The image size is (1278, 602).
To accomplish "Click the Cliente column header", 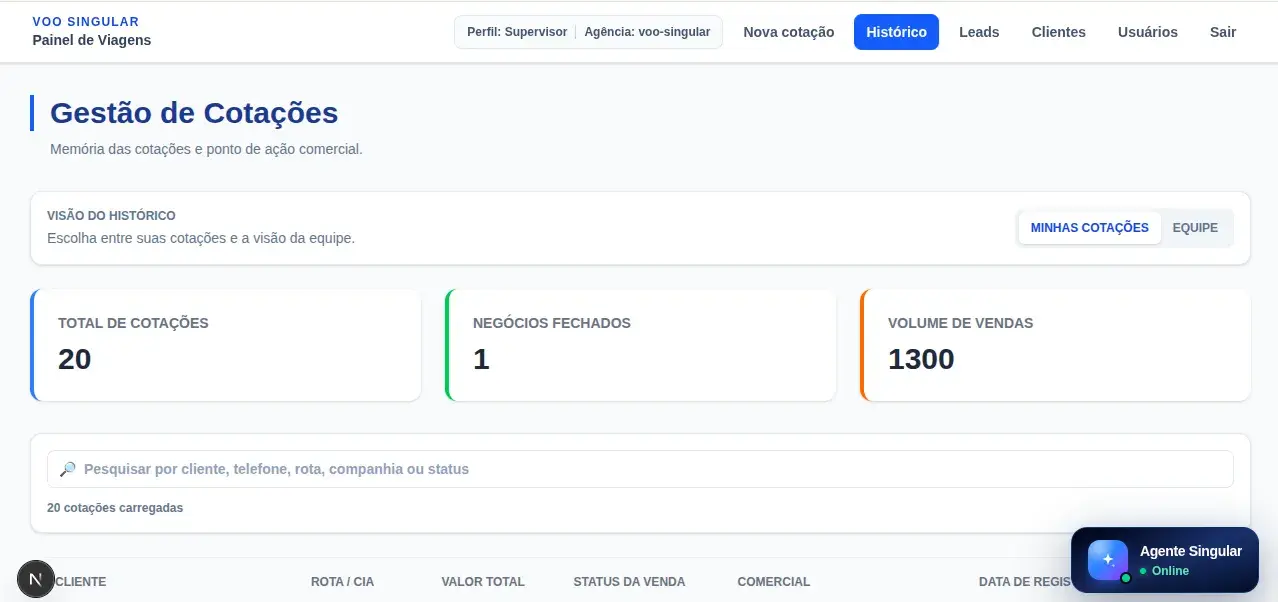I will click(81, 582).
